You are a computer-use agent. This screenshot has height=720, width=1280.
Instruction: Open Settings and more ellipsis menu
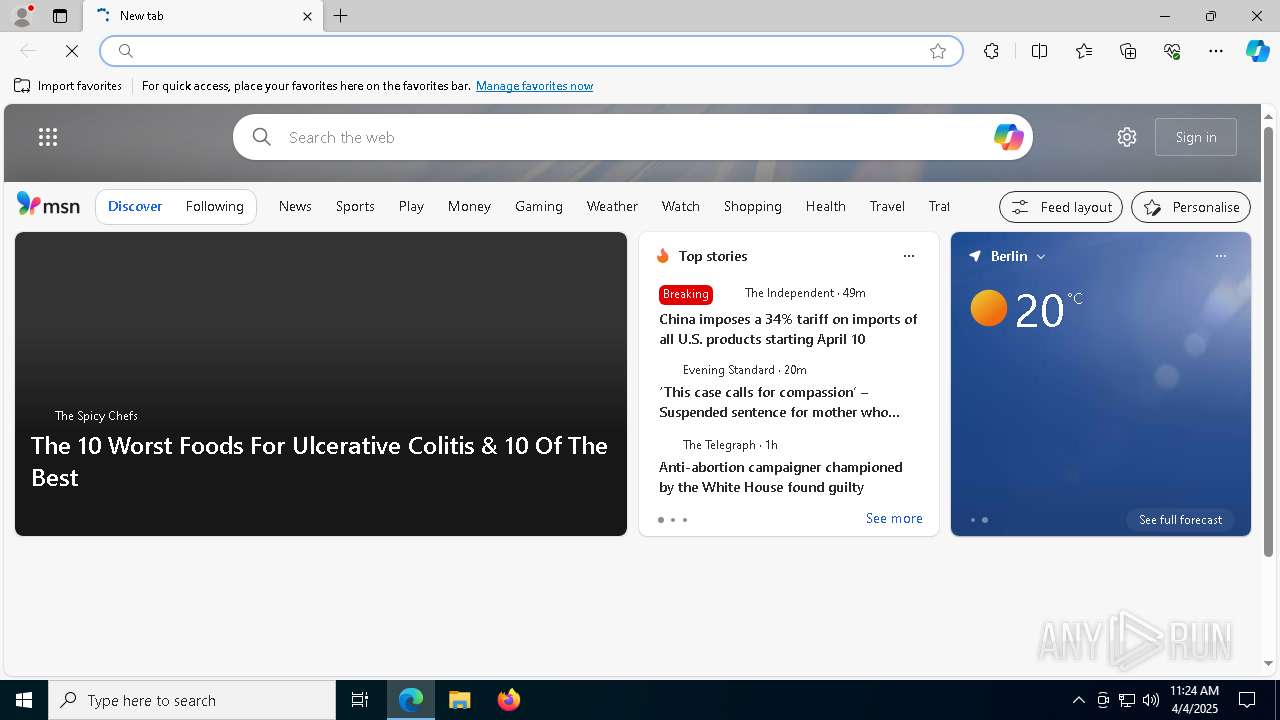[x=1216, y=51]
